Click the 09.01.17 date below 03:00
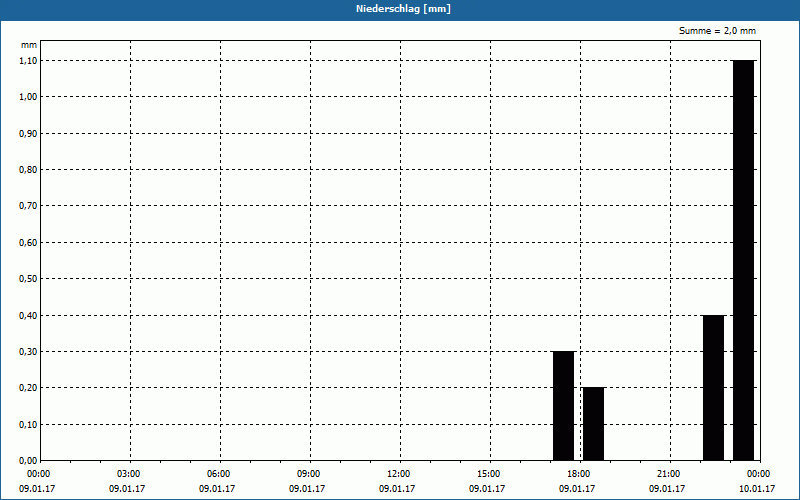This screenshot has height=500, width=800. pos(127,489)
